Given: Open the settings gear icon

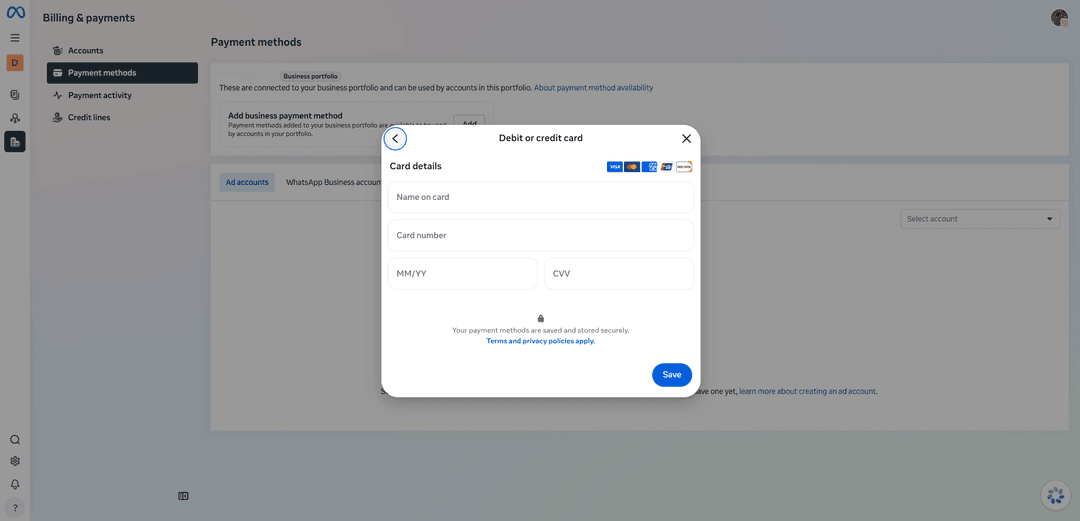Looking at the screenshot, I should (x=15, y=461).
